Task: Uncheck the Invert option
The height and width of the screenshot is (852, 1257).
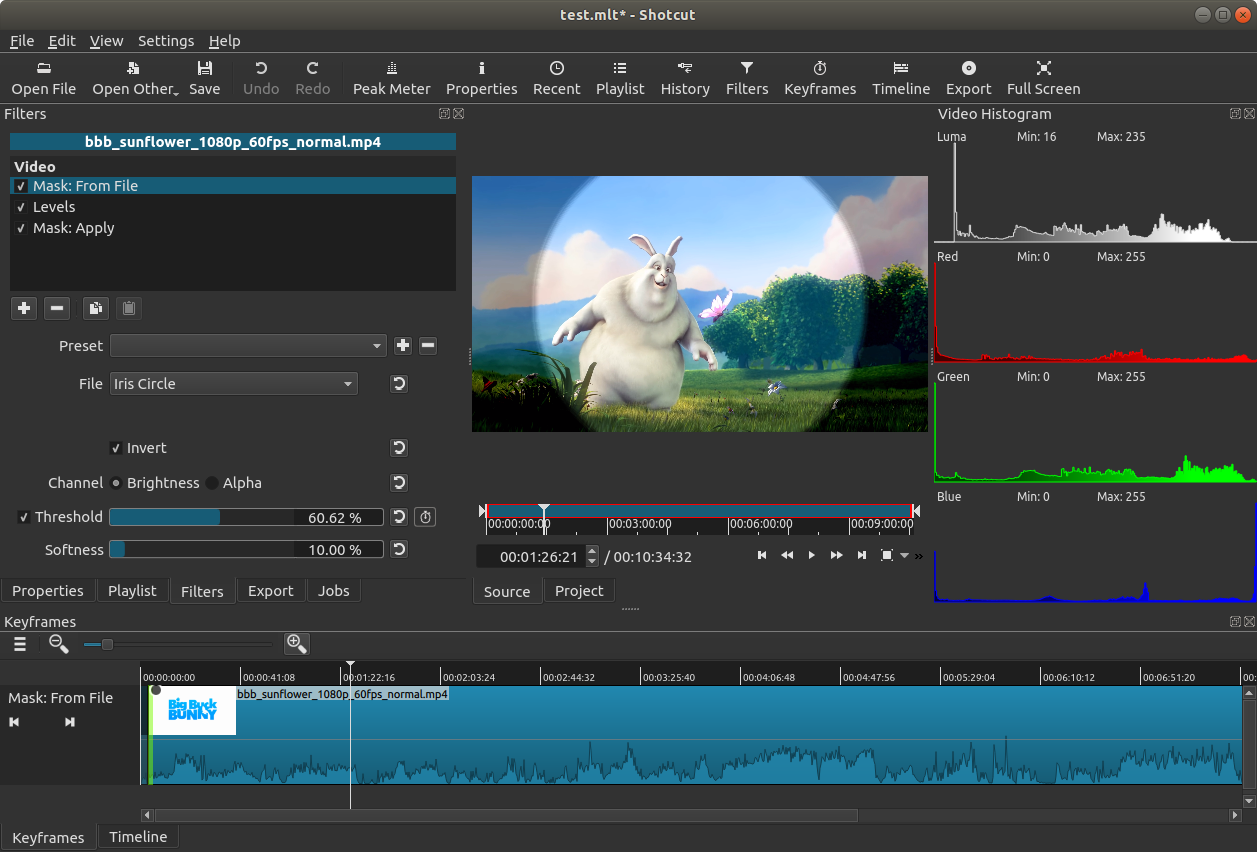Action: tap(117, 447)
